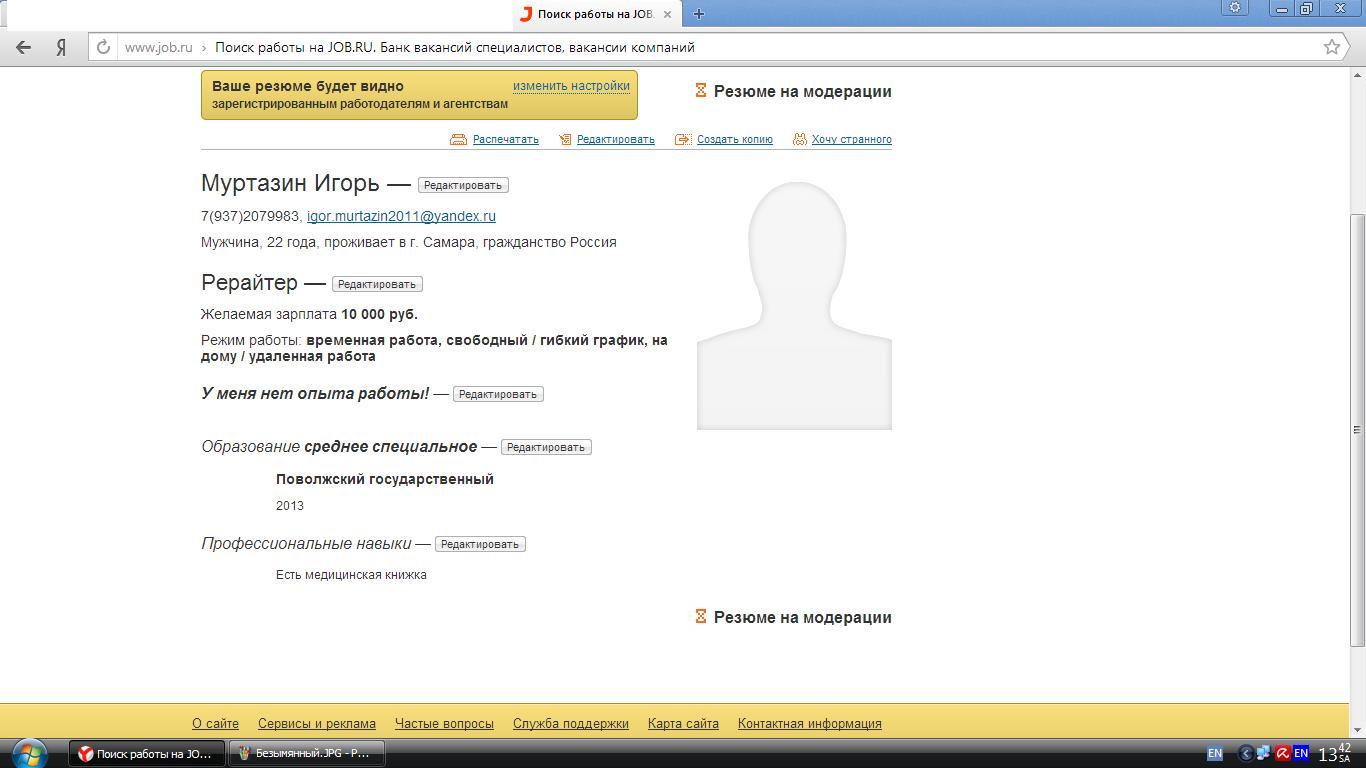Click the edit icon next to Редактировать link
This screenshot has width=1366, height=768.
pyautogui.click(x=565, y=139)
